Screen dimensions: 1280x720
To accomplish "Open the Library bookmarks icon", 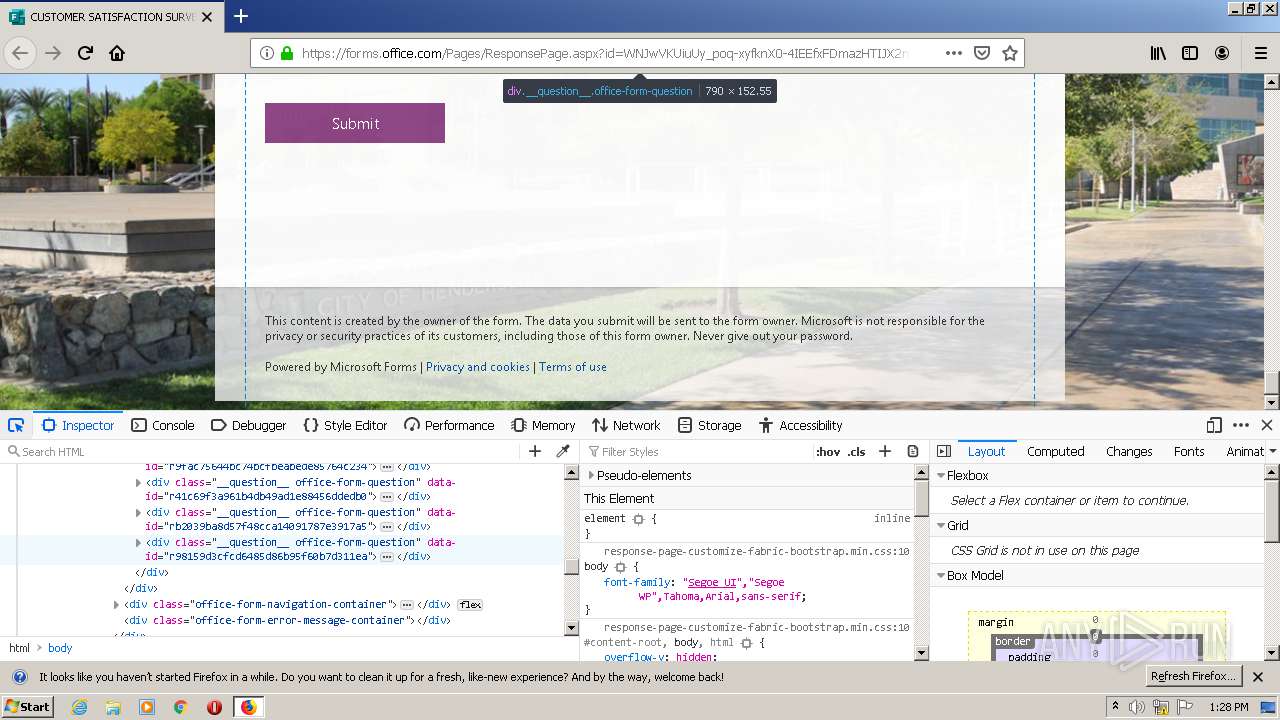I will coord(1158,53).
